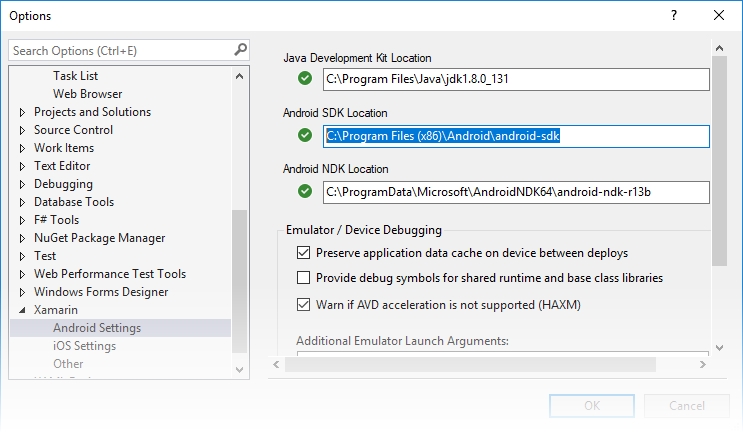Open the Task List options page

coord(75,76)
